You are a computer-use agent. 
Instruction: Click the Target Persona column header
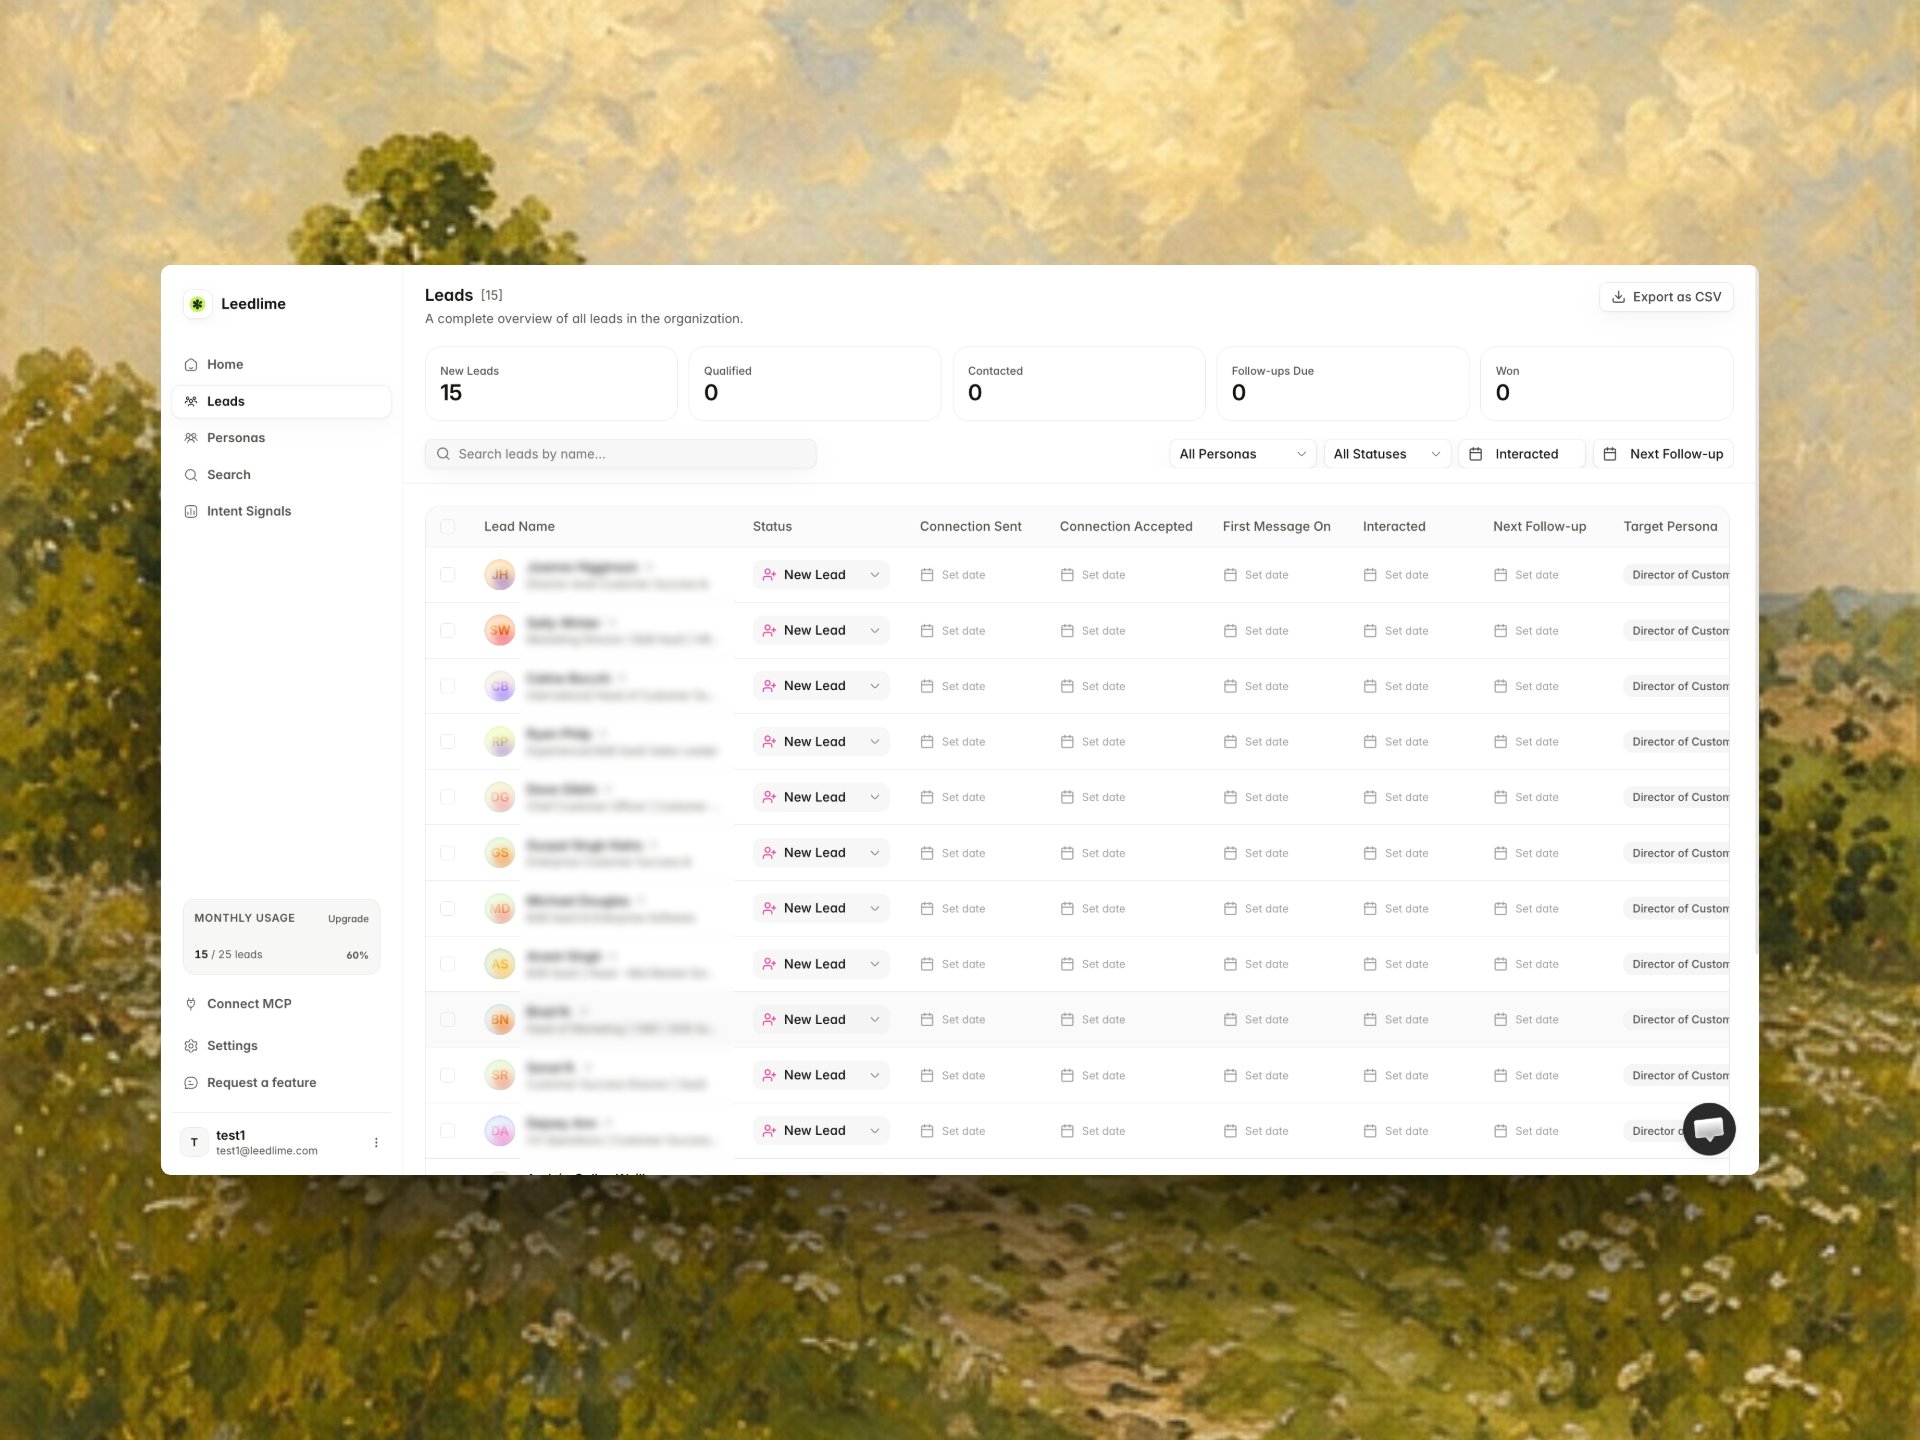click(1670, 527)
